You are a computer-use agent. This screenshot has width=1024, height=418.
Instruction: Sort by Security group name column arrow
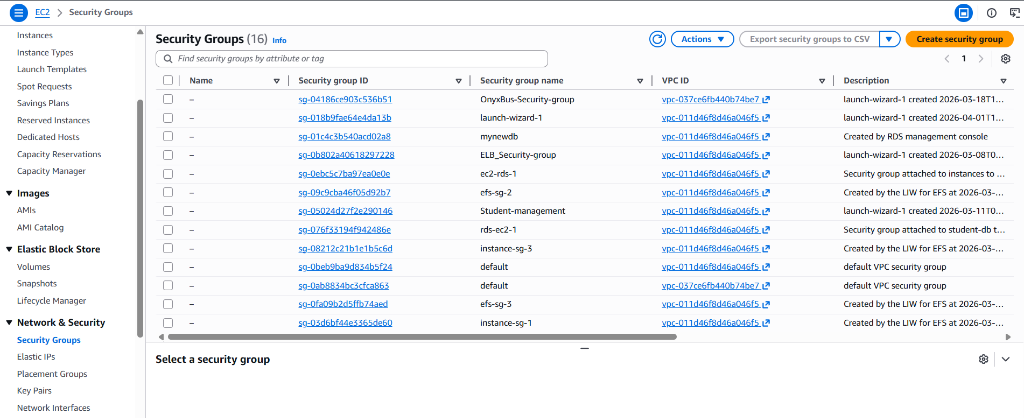pyautogui.click(x=640, y=81)
